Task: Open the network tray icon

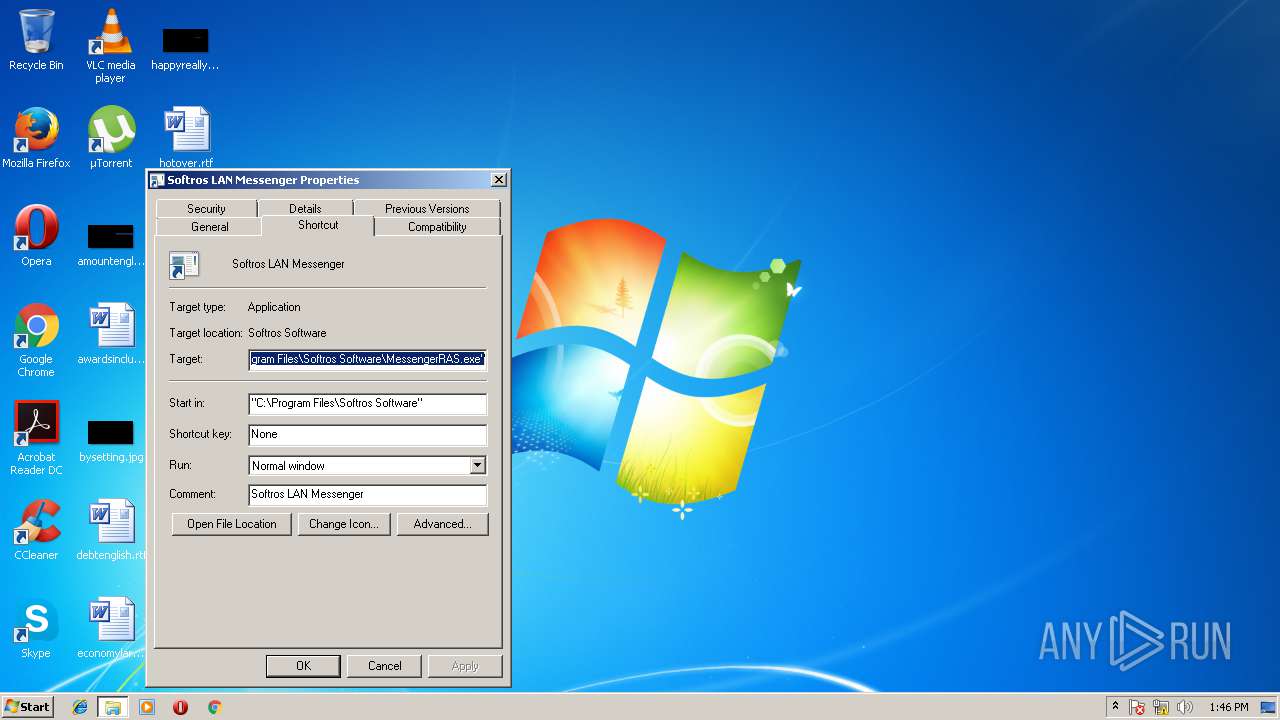Action: coord(1161,707)
